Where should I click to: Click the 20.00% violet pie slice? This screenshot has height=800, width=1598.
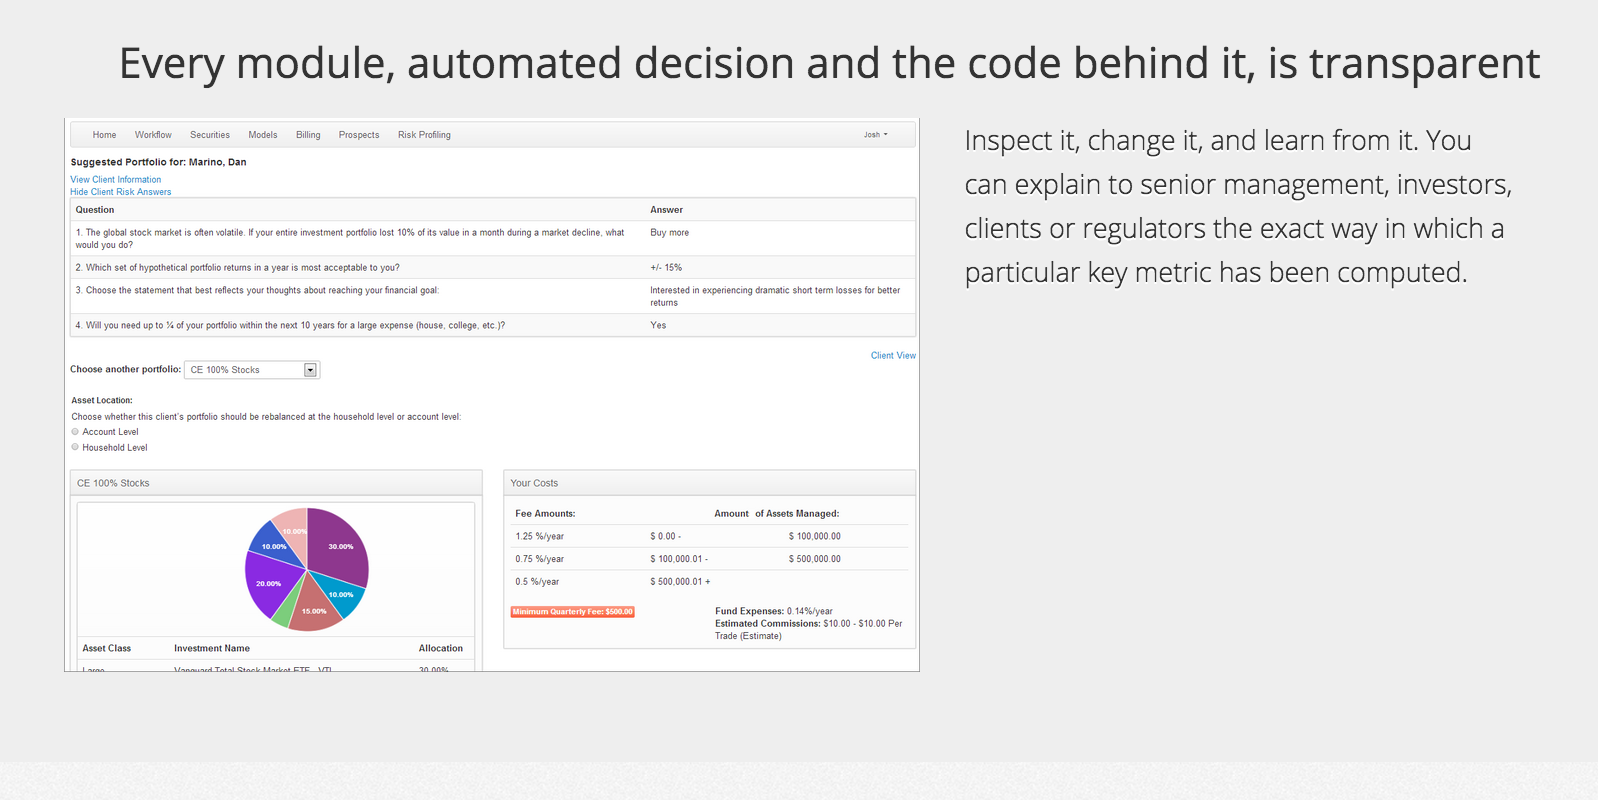pos(268,585)
